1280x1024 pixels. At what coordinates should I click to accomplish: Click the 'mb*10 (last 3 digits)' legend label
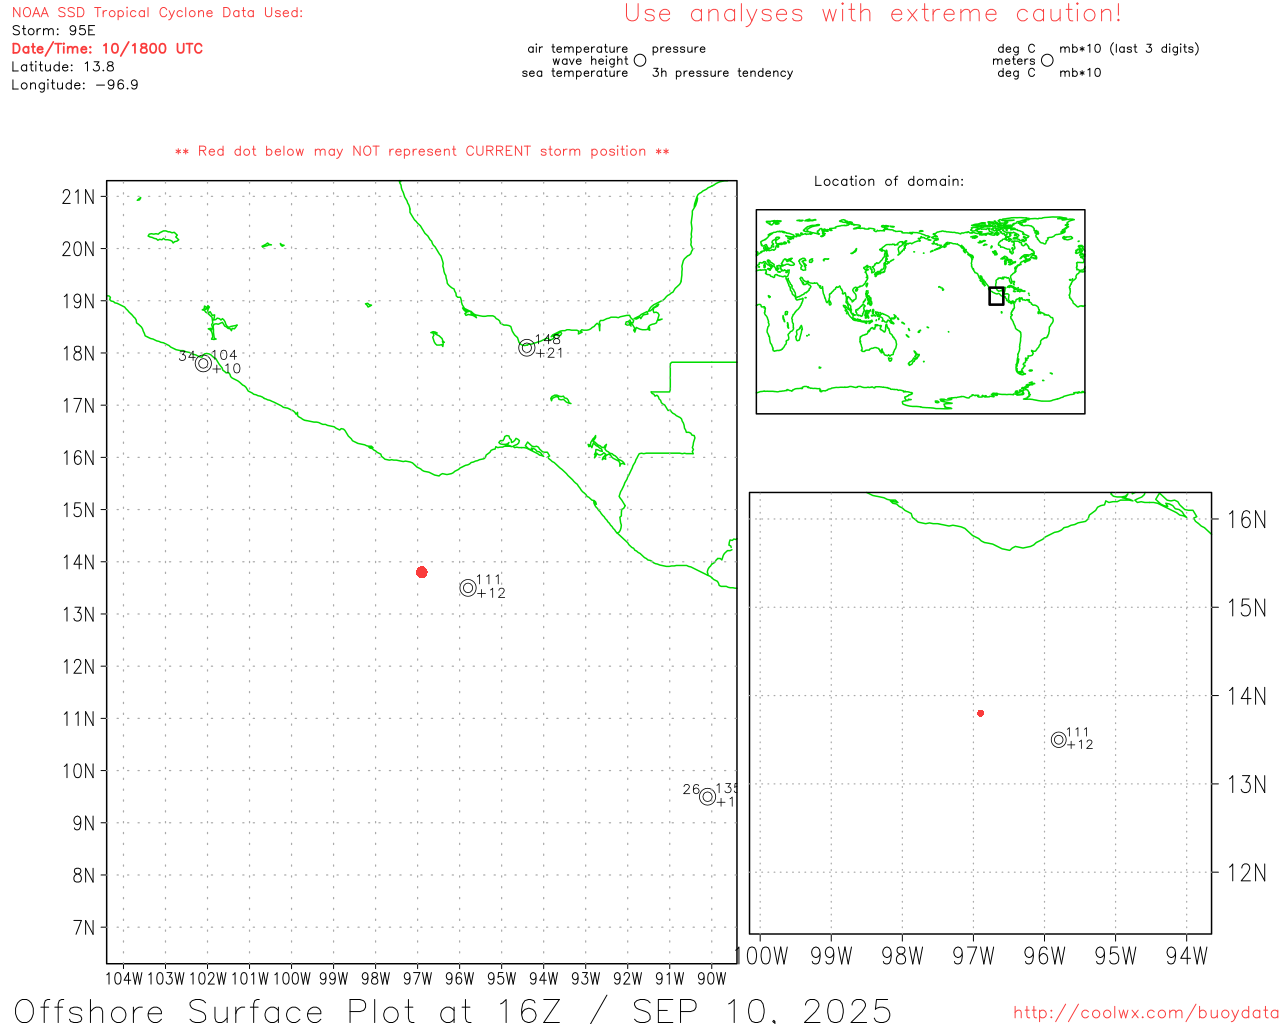(1129, 49)
